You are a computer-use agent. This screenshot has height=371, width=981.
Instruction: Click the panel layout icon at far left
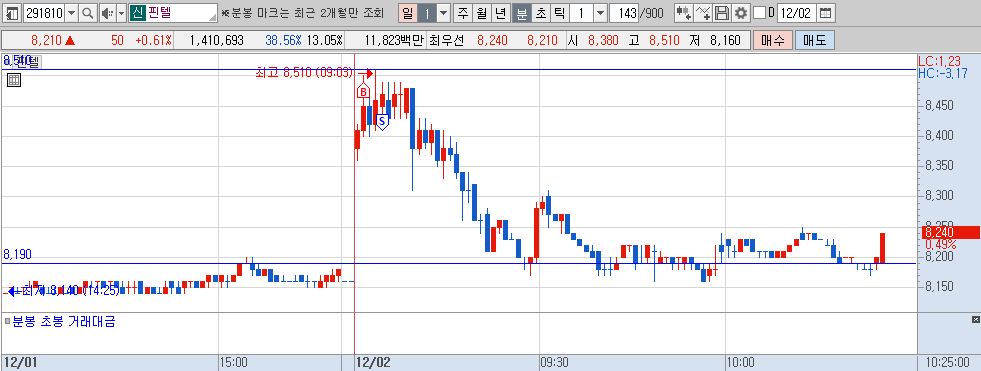tap(13, 13)
